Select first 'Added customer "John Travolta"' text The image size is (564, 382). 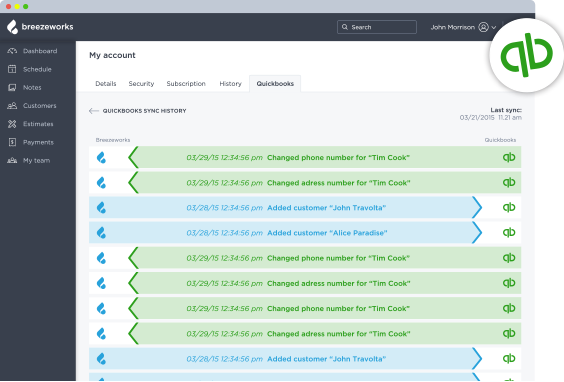(326, 208)
